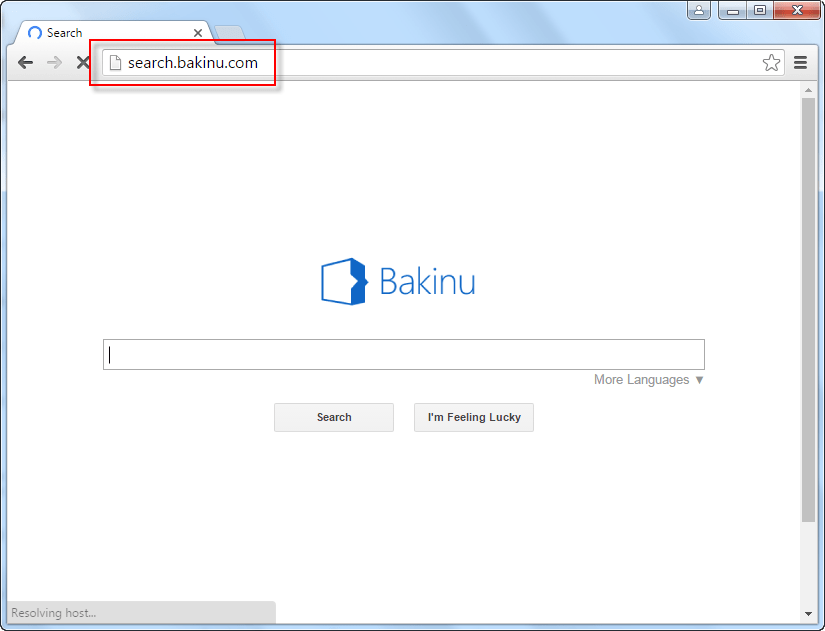Click the Search button
The width and height of the screenshot is (825, 631).
[334, 417]
